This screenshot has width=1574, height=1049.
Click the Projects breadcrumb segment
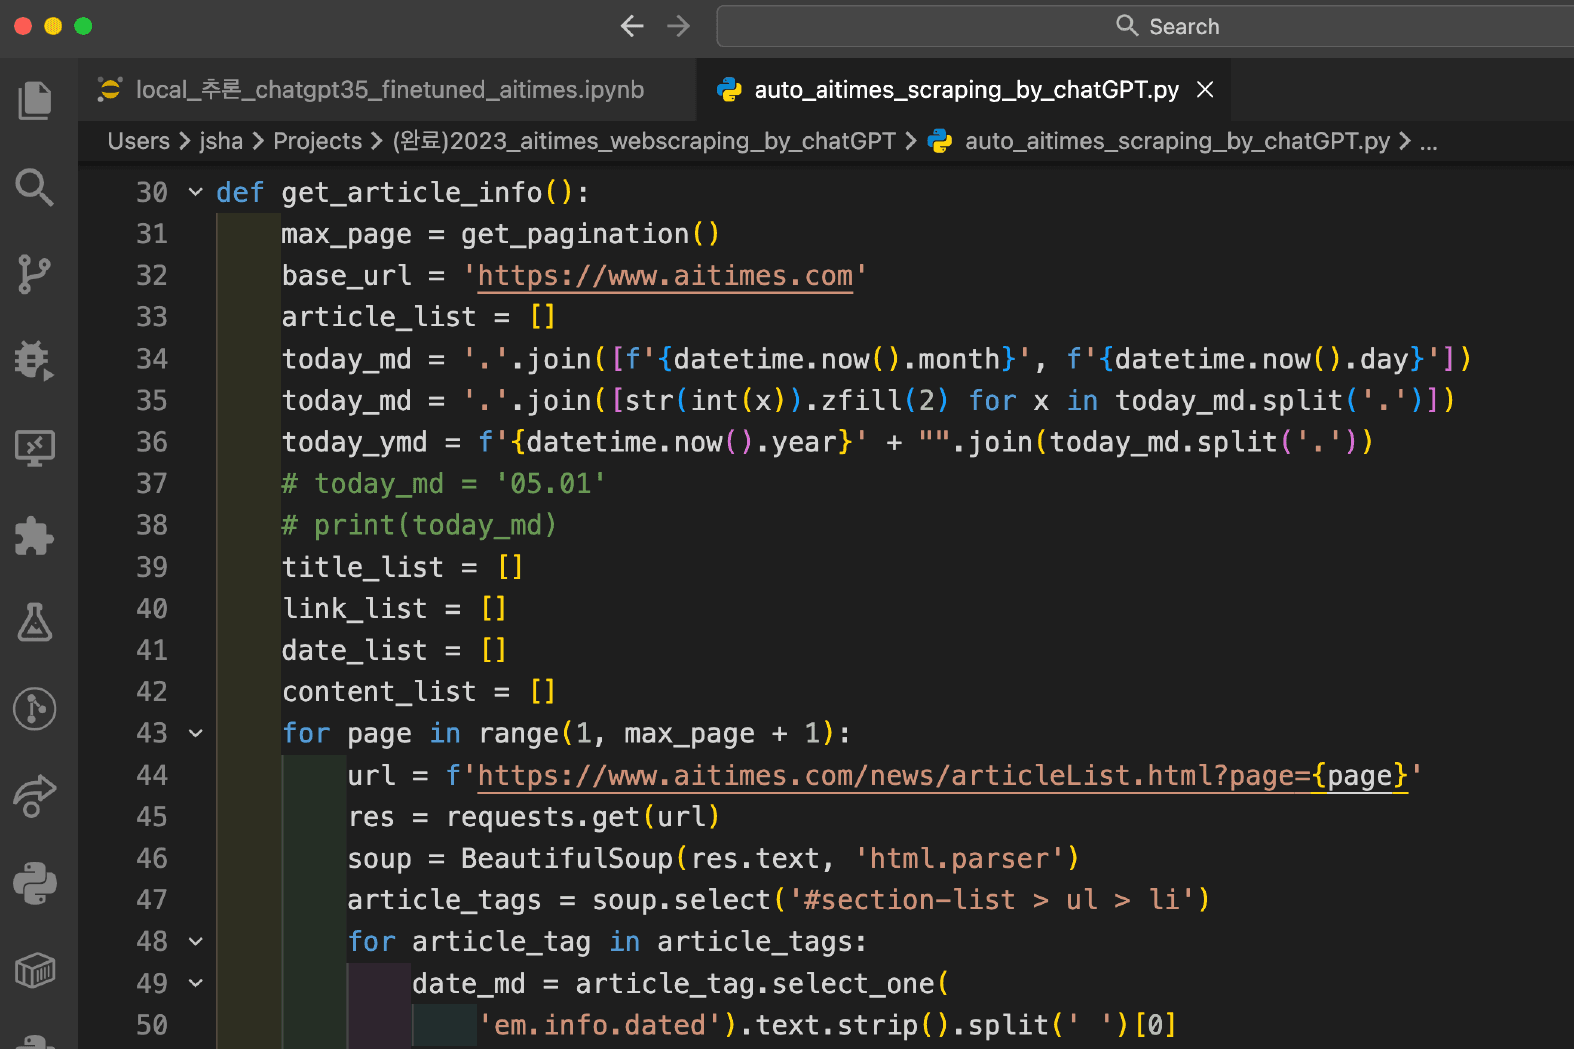(317, 141)
